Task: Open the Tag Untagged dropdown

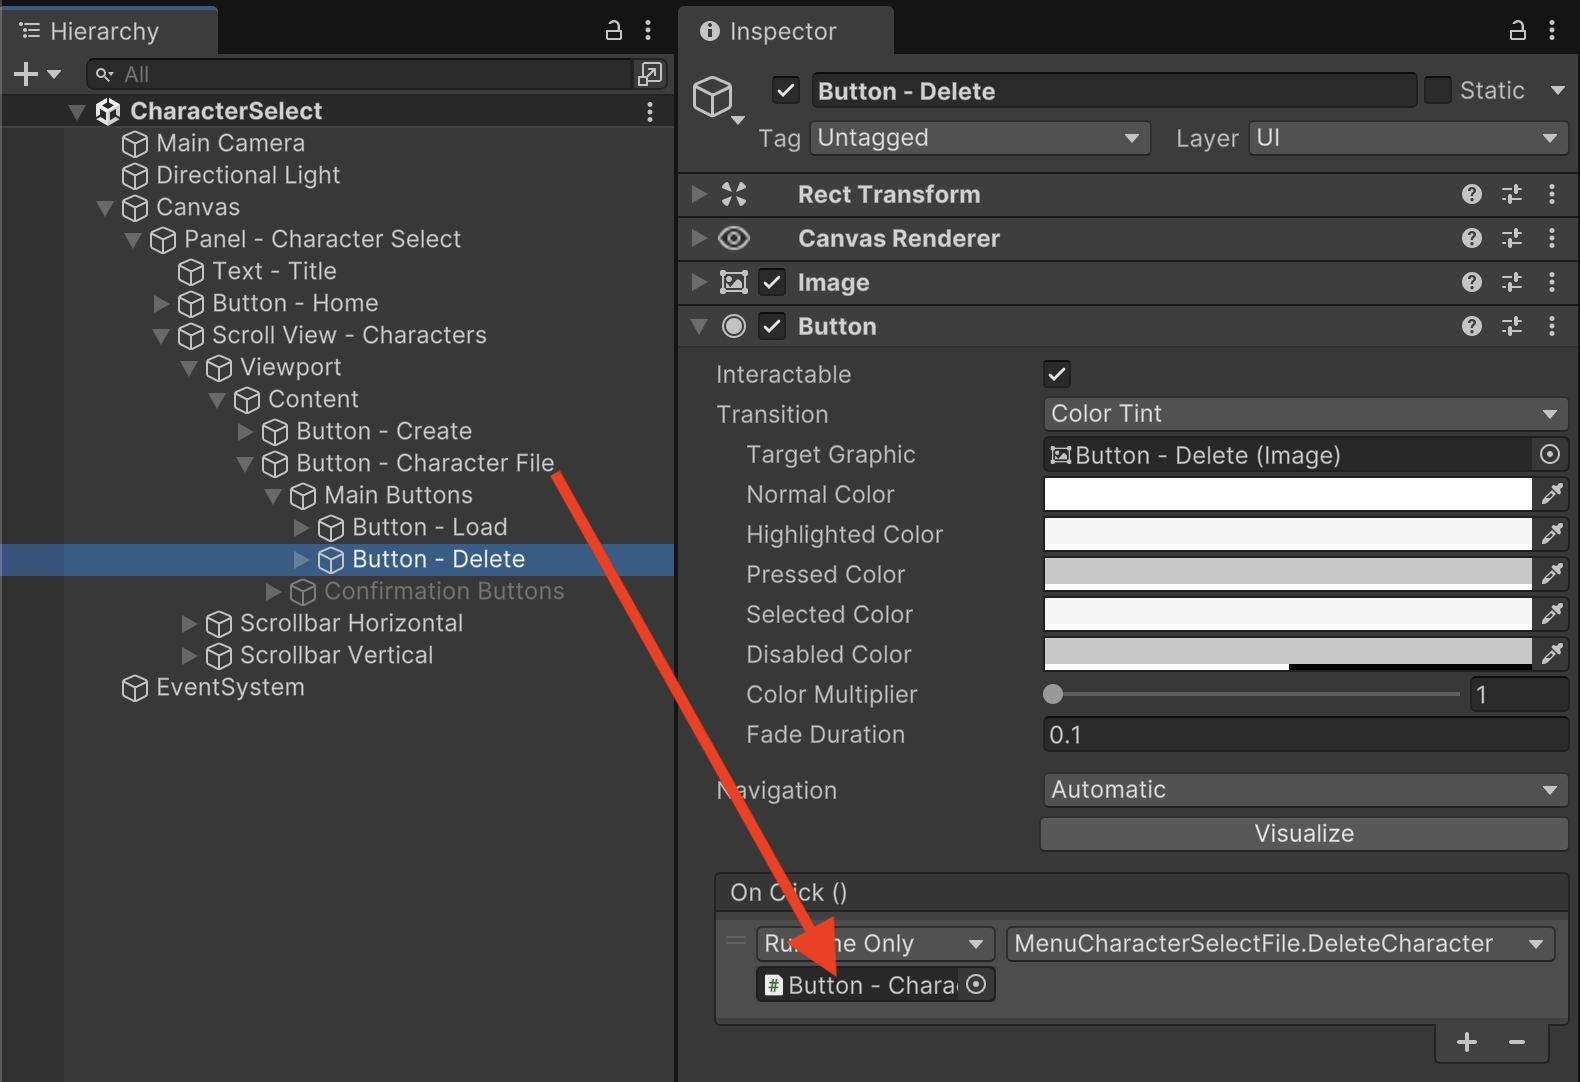Action: [979, 138]
